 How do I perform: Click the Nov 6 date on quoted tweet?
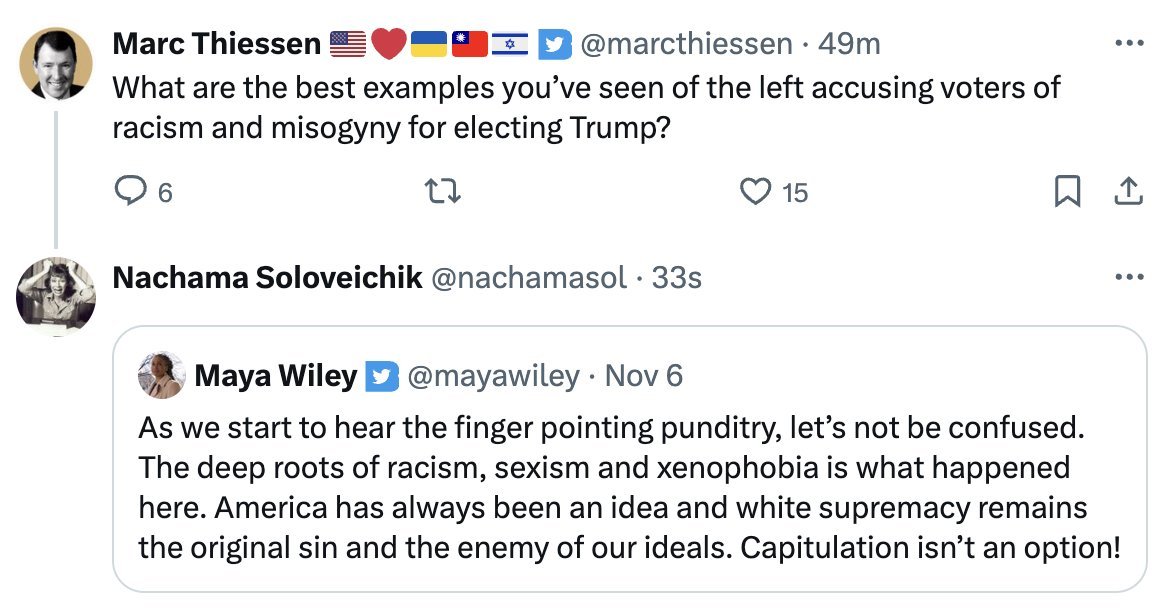click(644, 376)
